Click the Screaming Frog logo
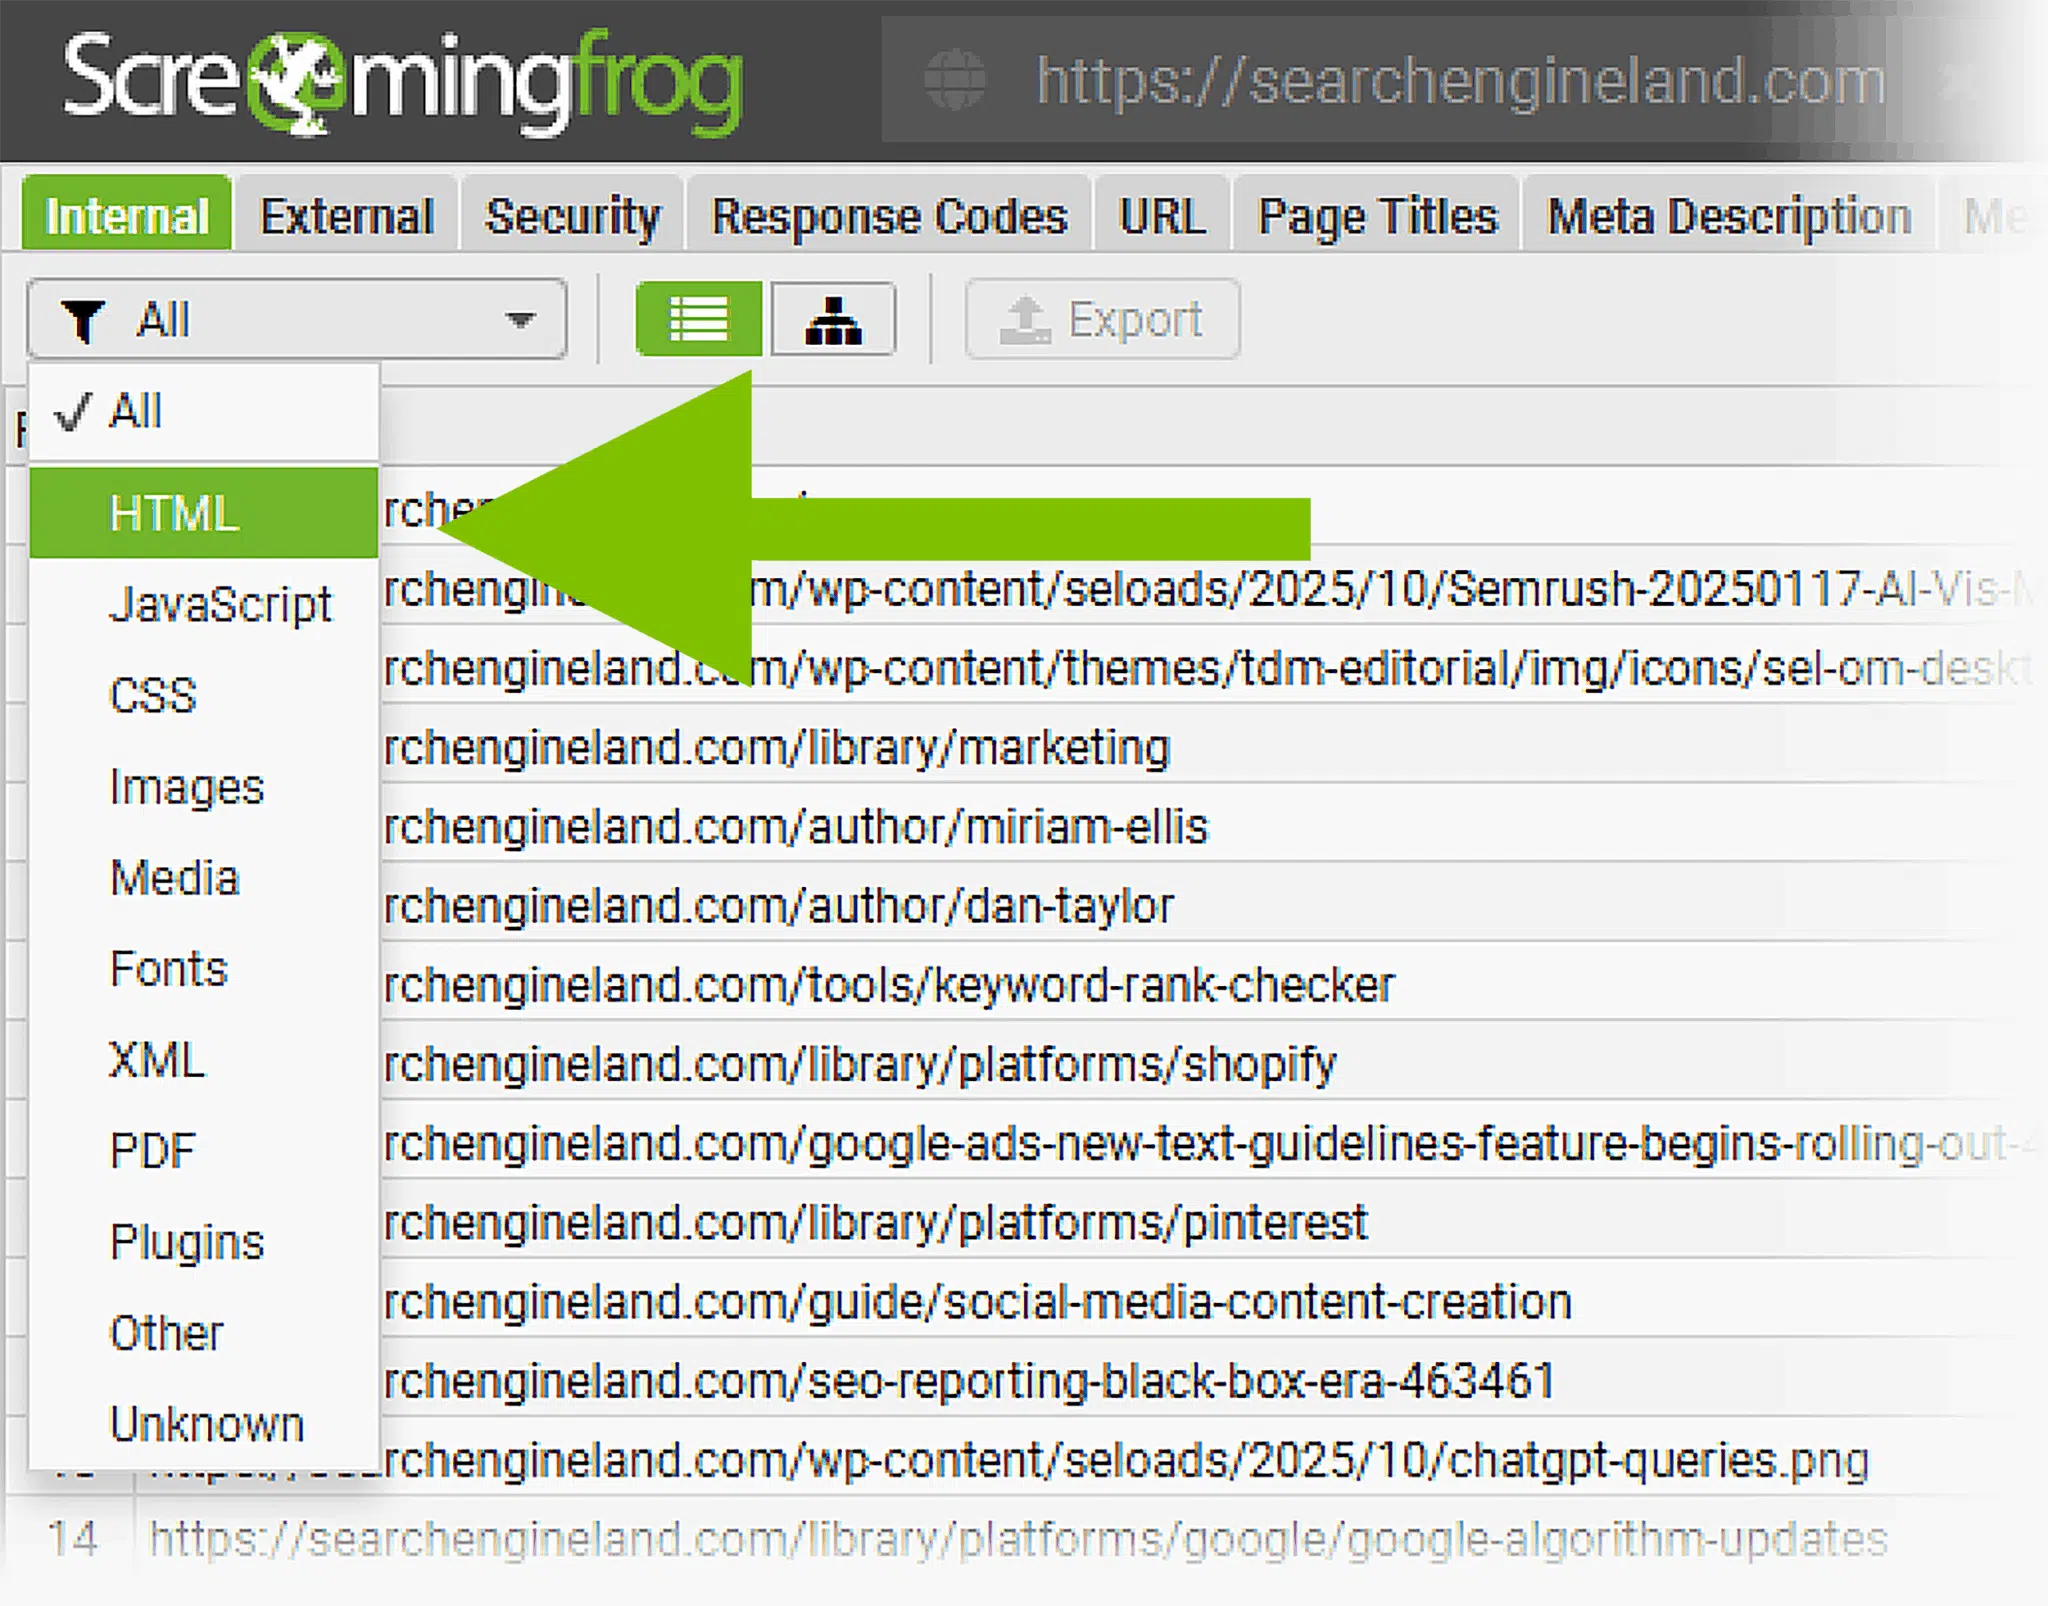Viewport: 2048px width, 1606px height. [402, 82]
